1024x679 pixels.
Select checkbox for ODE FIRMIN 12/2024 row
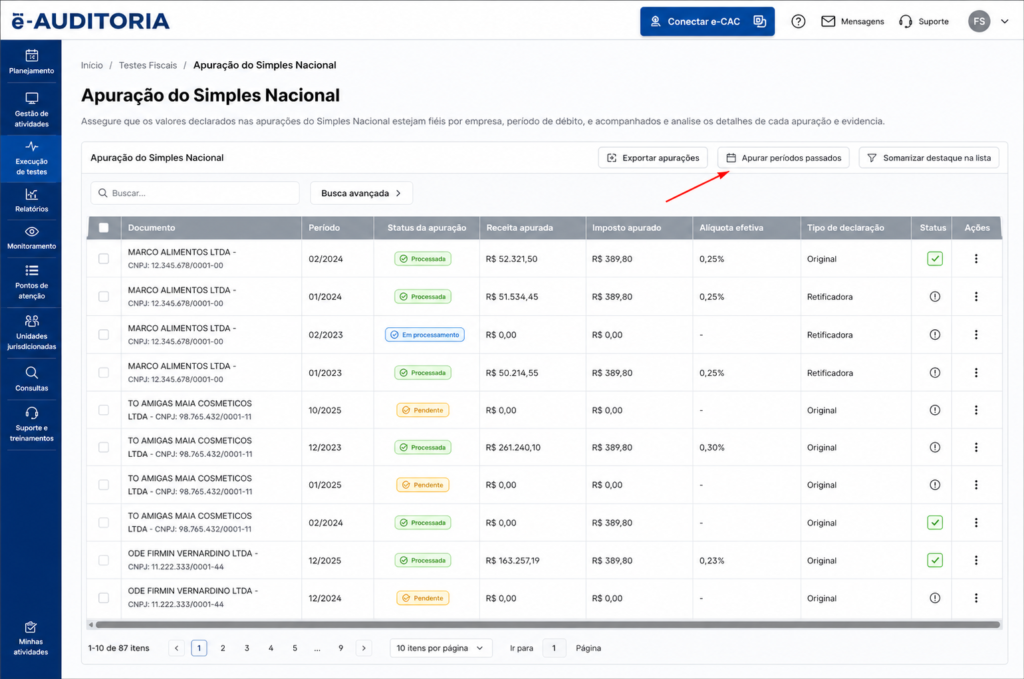coord(104,598)
